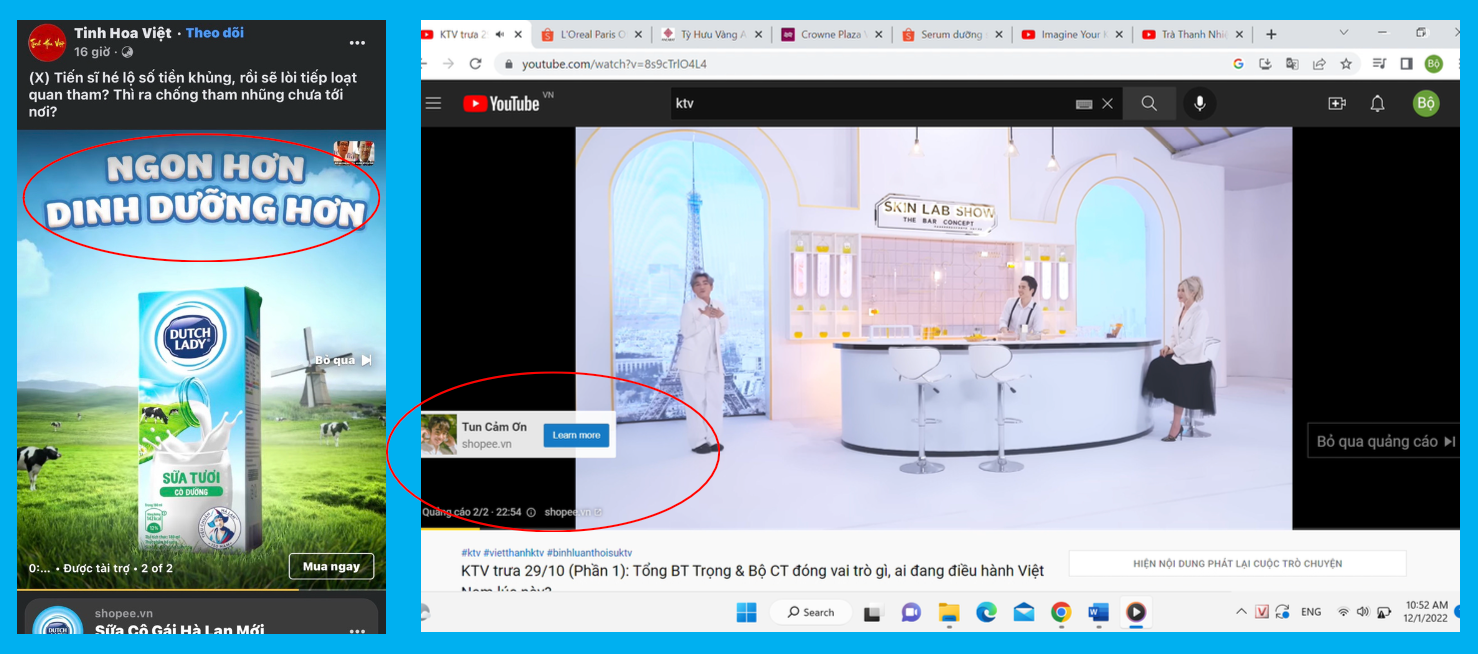Click the 'Tun Cảm Ơn' ad thumbnail
This screenshot has height=654, width=1478.
(x=439, y=435)
